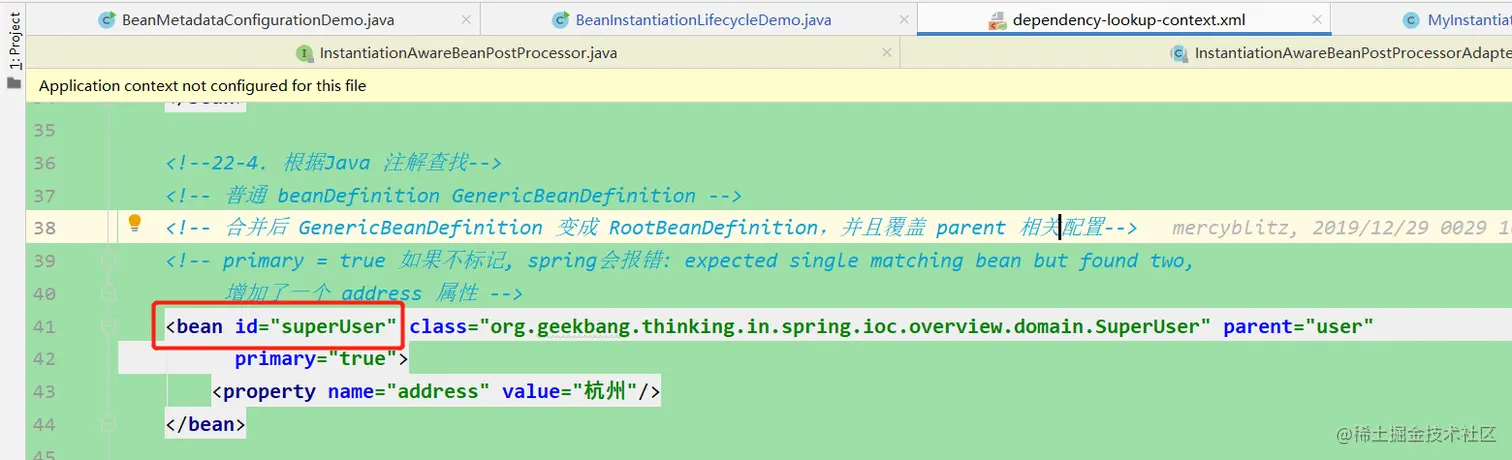1512x460 pixels.
Task: Collapse the bean fold marker at line 41
Action: 109,327
